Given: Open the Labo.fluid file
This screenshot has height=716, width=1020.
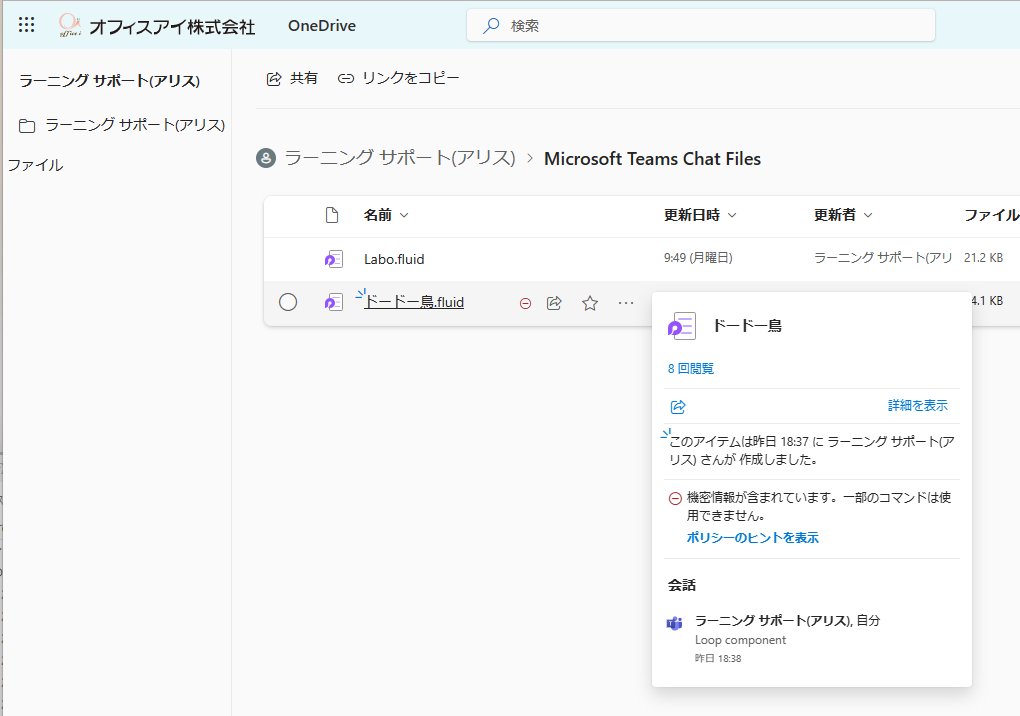Looking at the screenshot, I should 394,259.
